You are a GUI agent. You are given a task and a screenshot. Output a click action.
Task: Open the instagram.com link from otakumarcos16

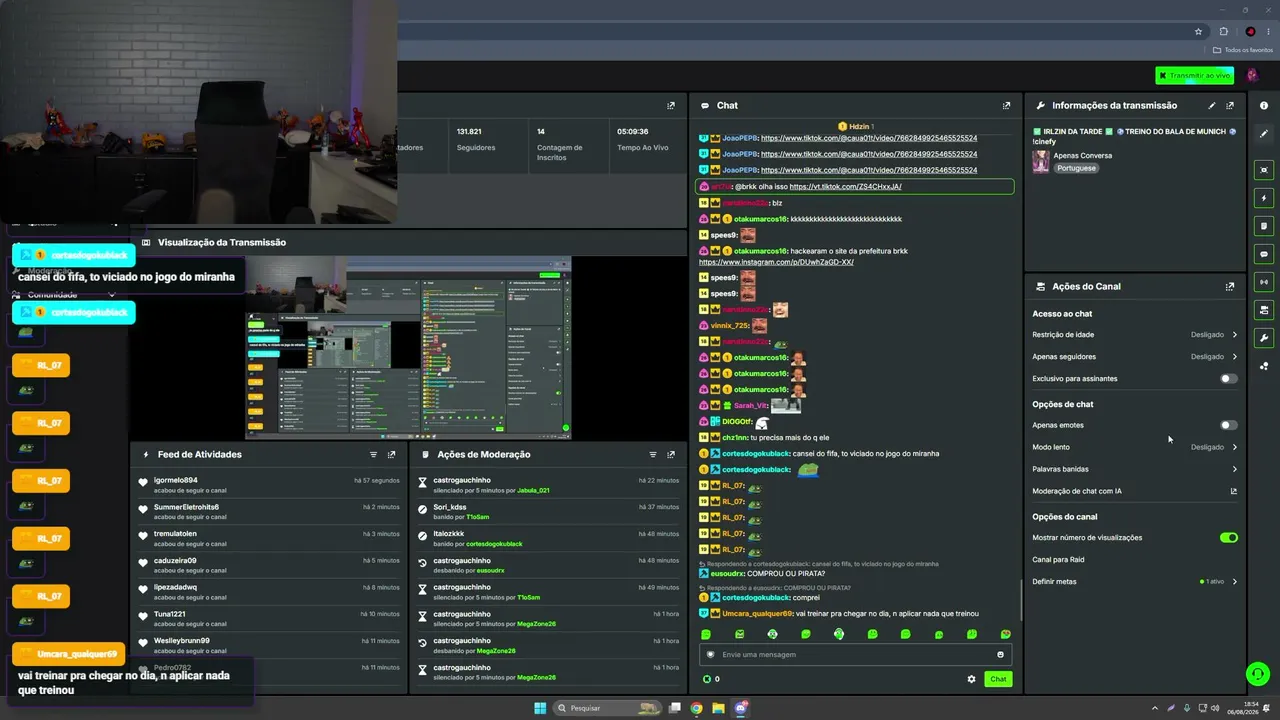tap(776, 262)
